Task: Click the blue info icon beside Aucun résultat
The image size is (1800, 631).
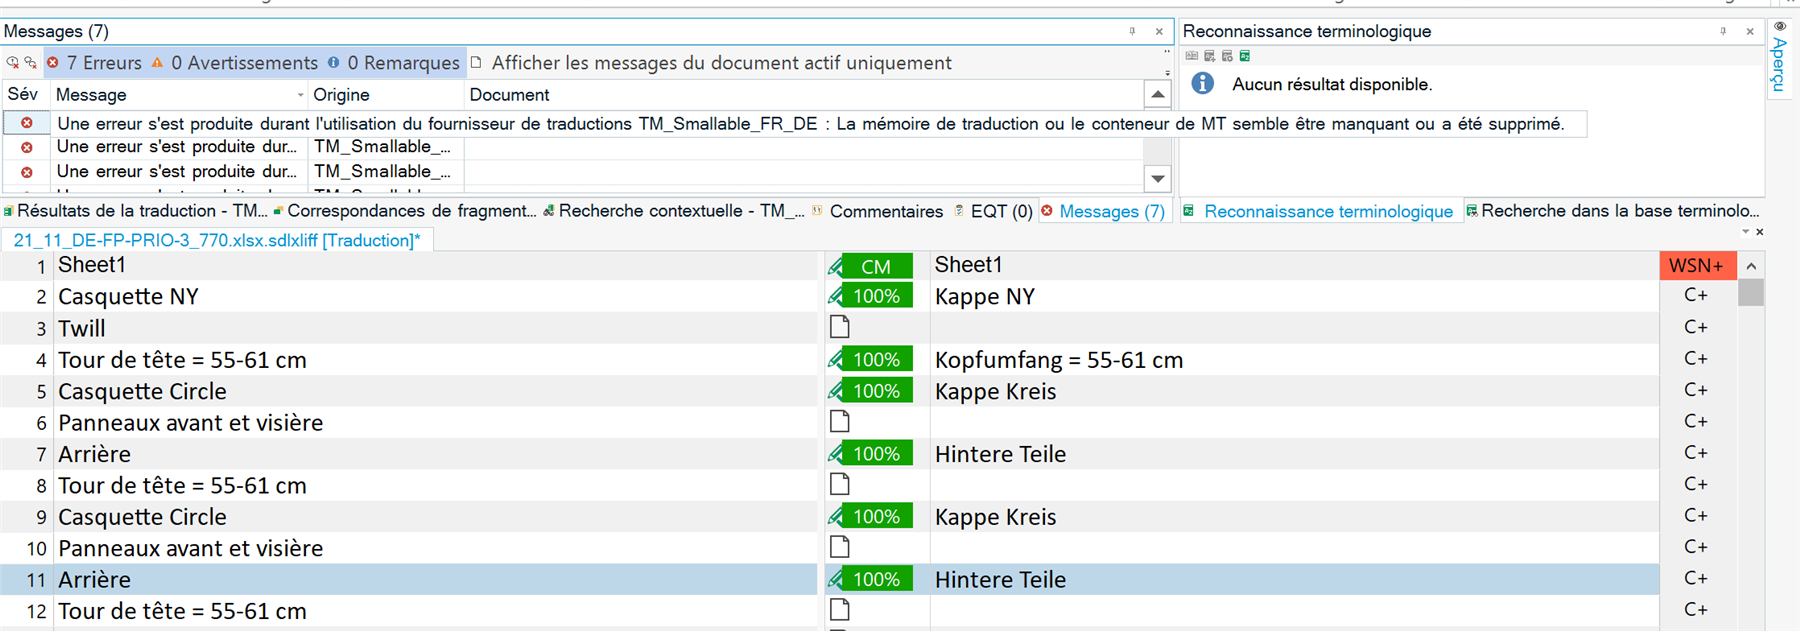Action: coord(1203,84)
